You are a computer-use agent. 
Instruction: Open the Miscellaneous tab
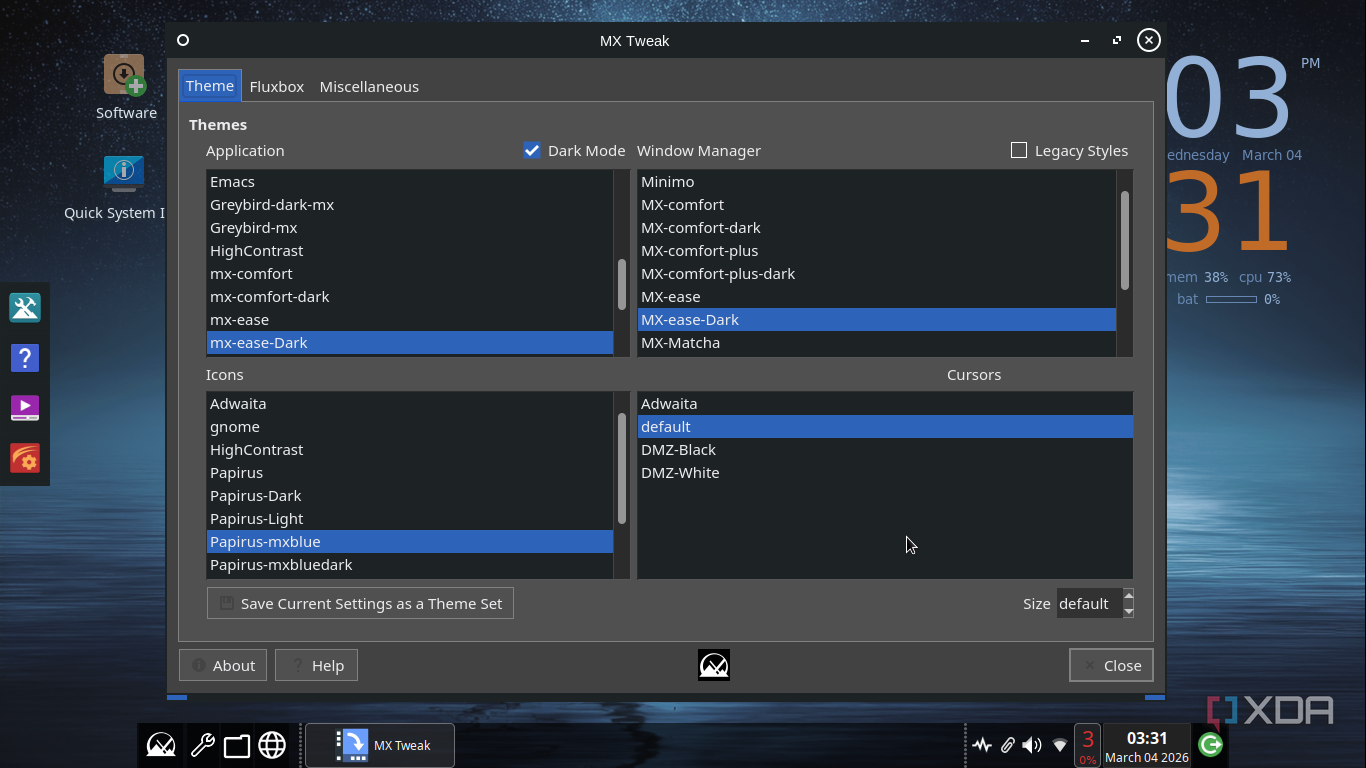369,87
